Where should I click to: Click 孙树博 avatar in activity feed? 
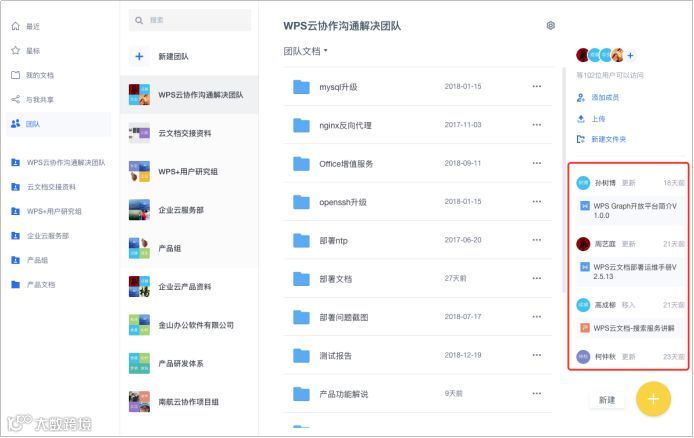click(x=583, y=183)
